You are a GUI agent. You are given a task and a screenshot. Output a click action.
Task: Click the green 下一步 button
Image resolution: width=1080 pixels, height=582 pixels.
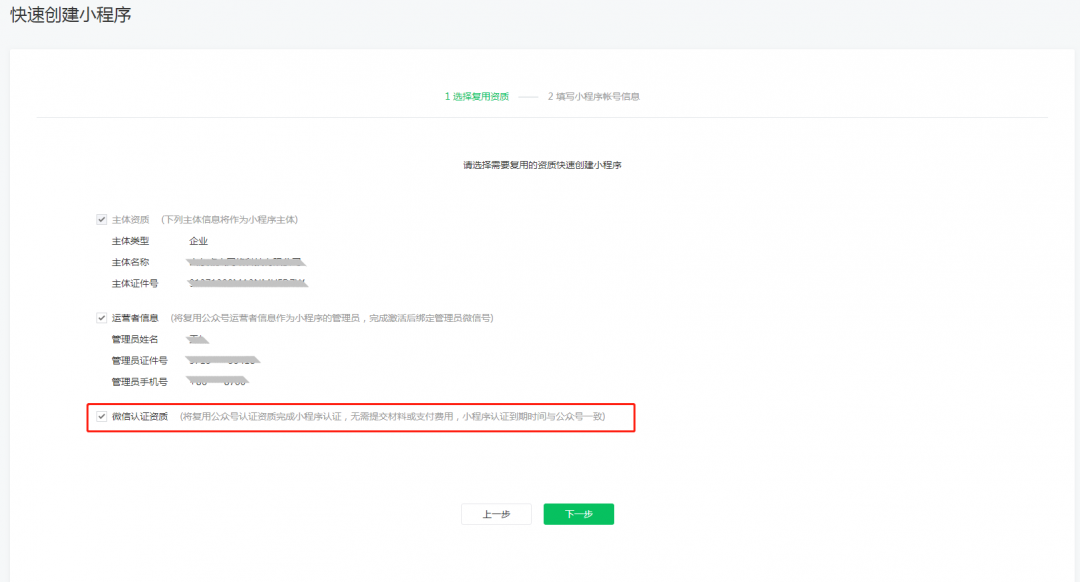tap(578, 514)
